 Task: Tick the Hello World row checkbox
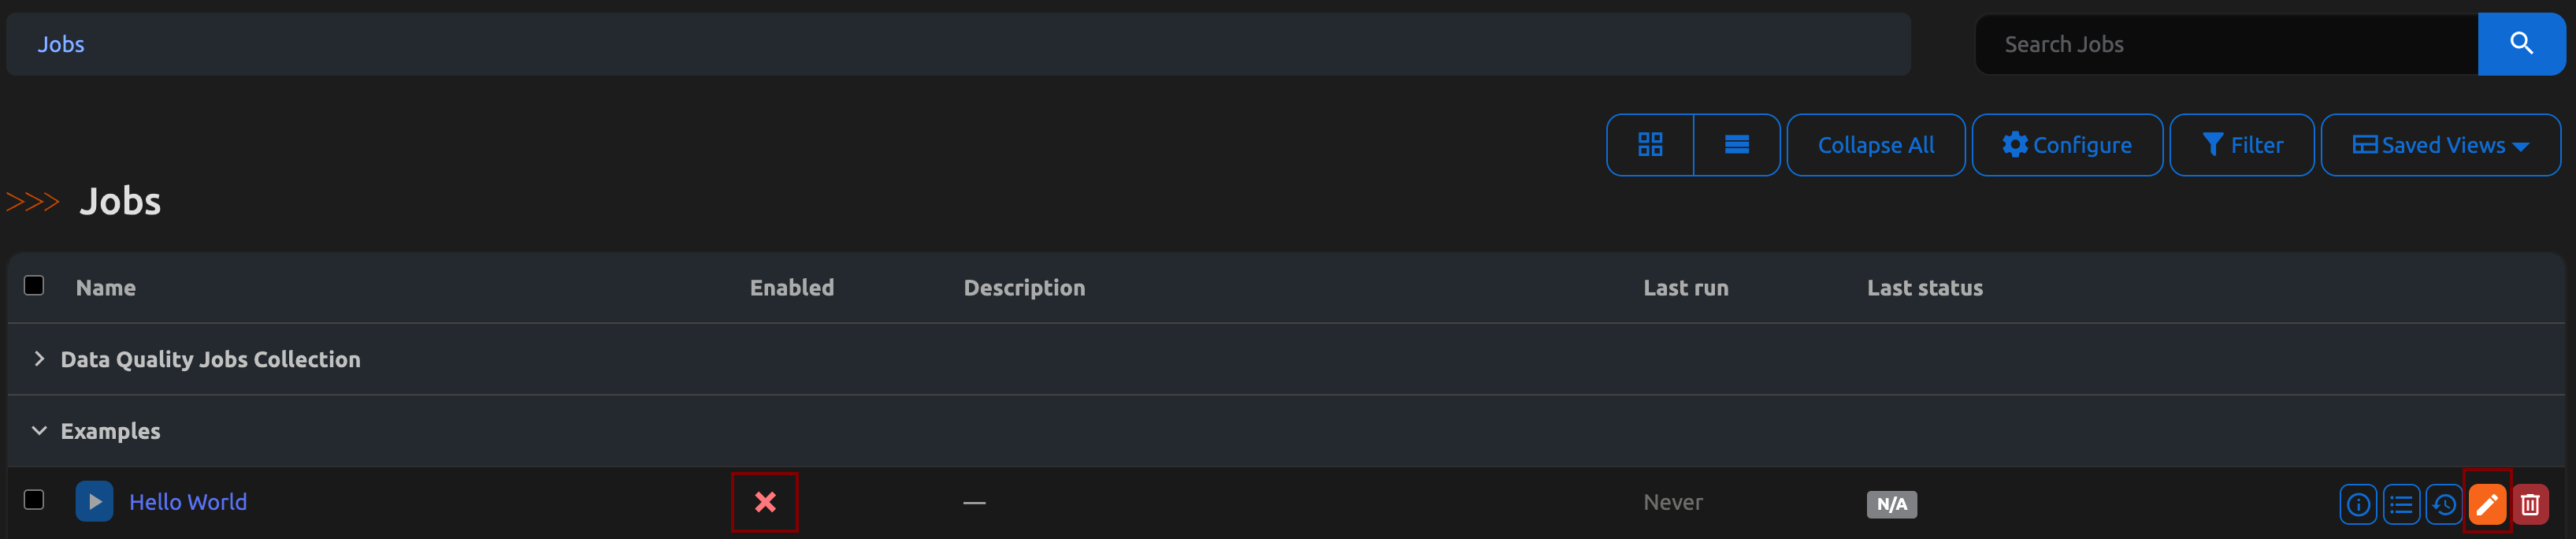coord(34,500)
